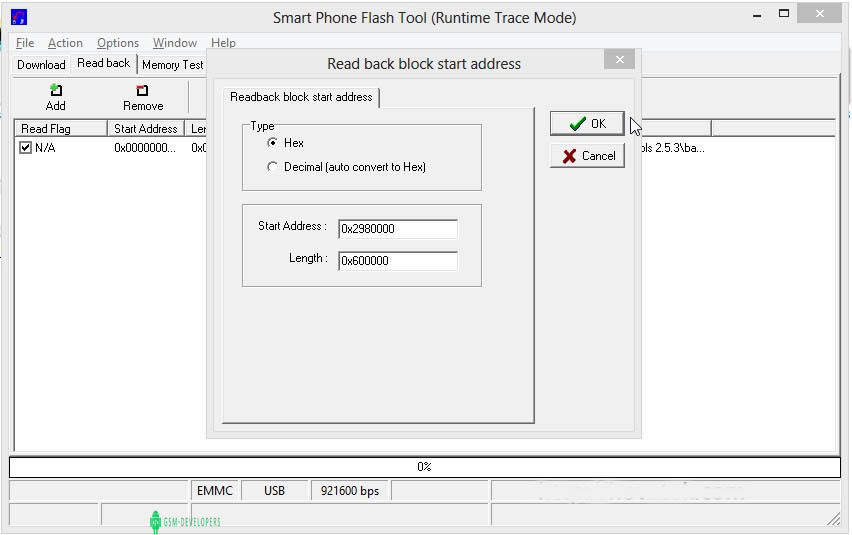This screenshot has height=535, width=852.
Task: Toggle the N/A read flag checkbox
Action: click(x=26, y=148)
